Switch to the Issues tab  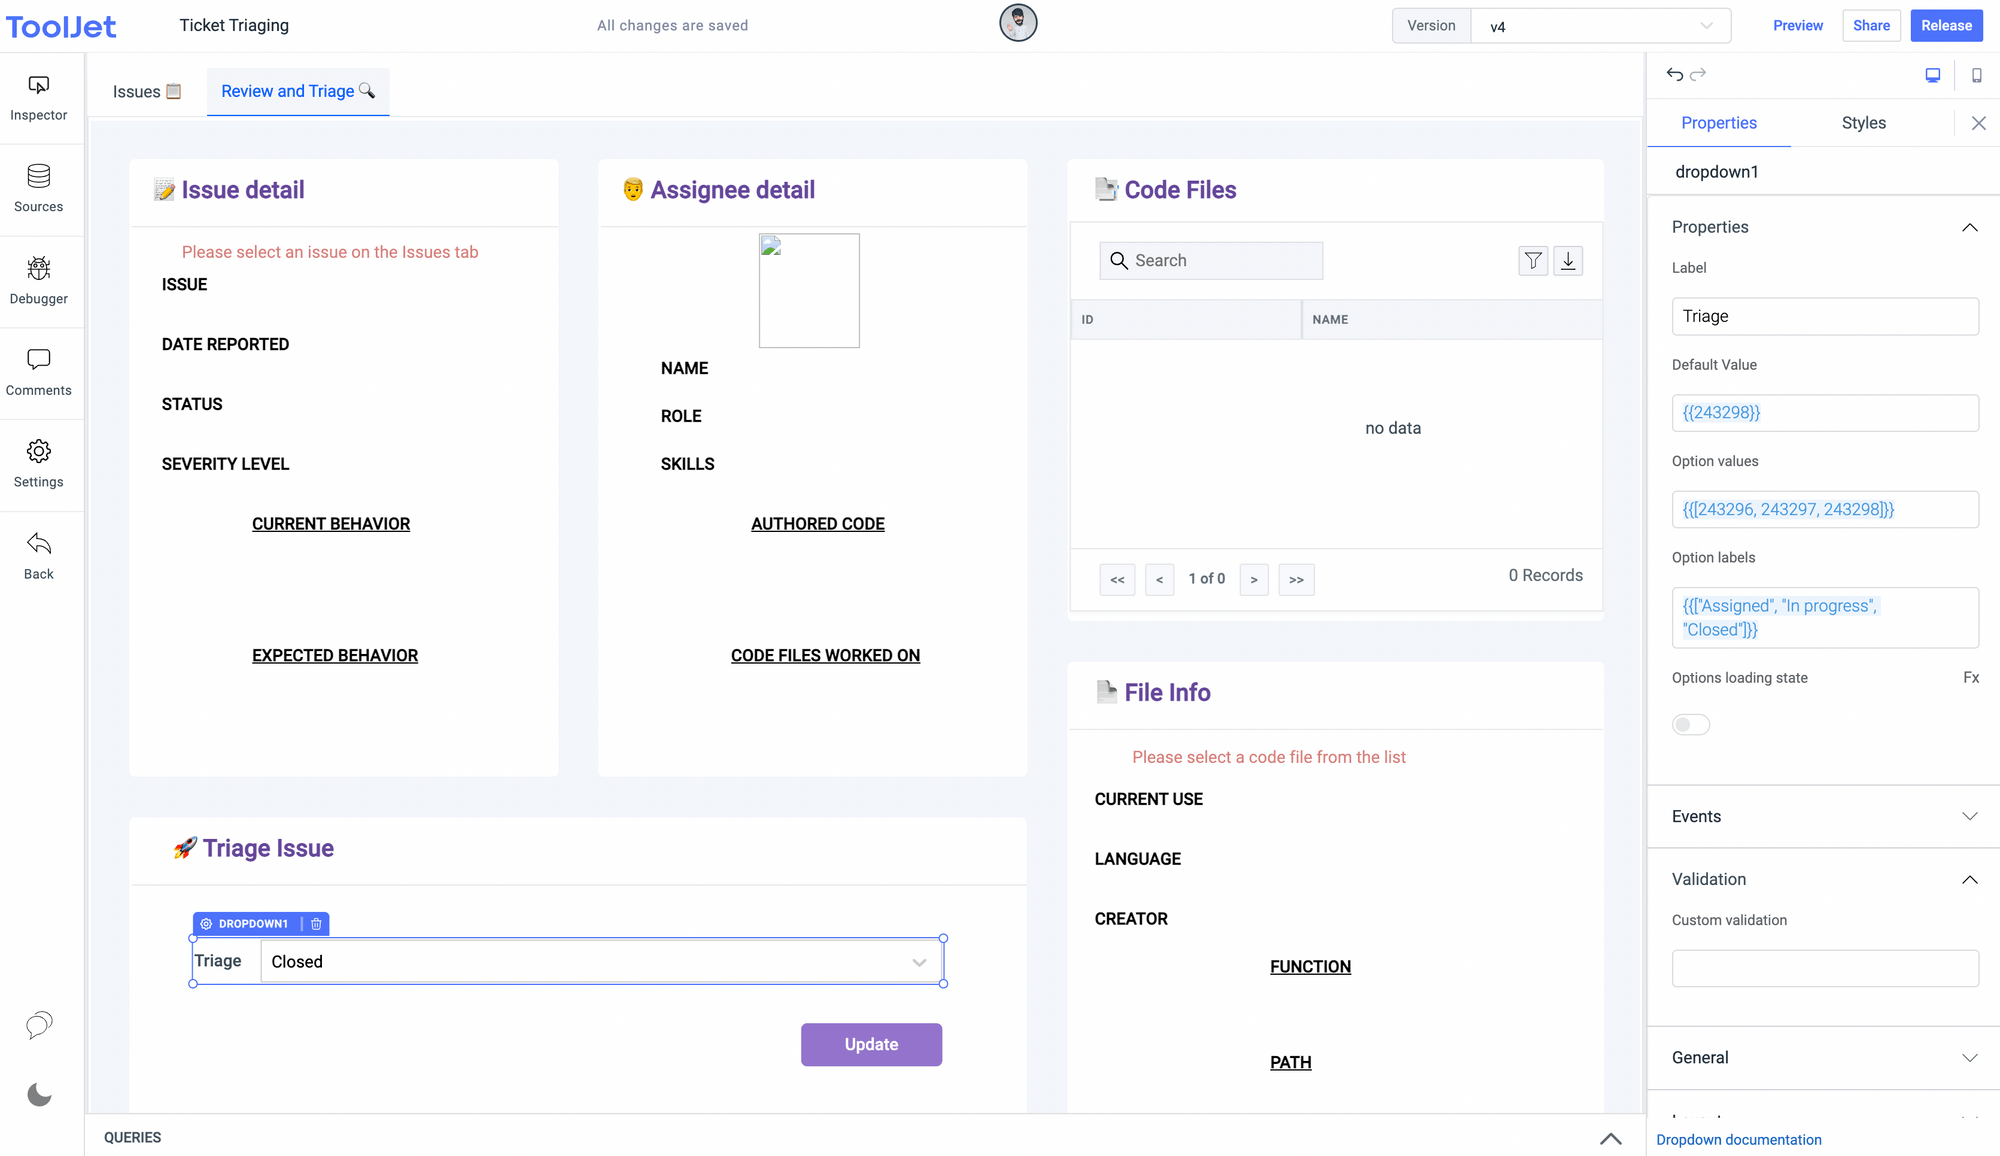[x=146, y=92]
